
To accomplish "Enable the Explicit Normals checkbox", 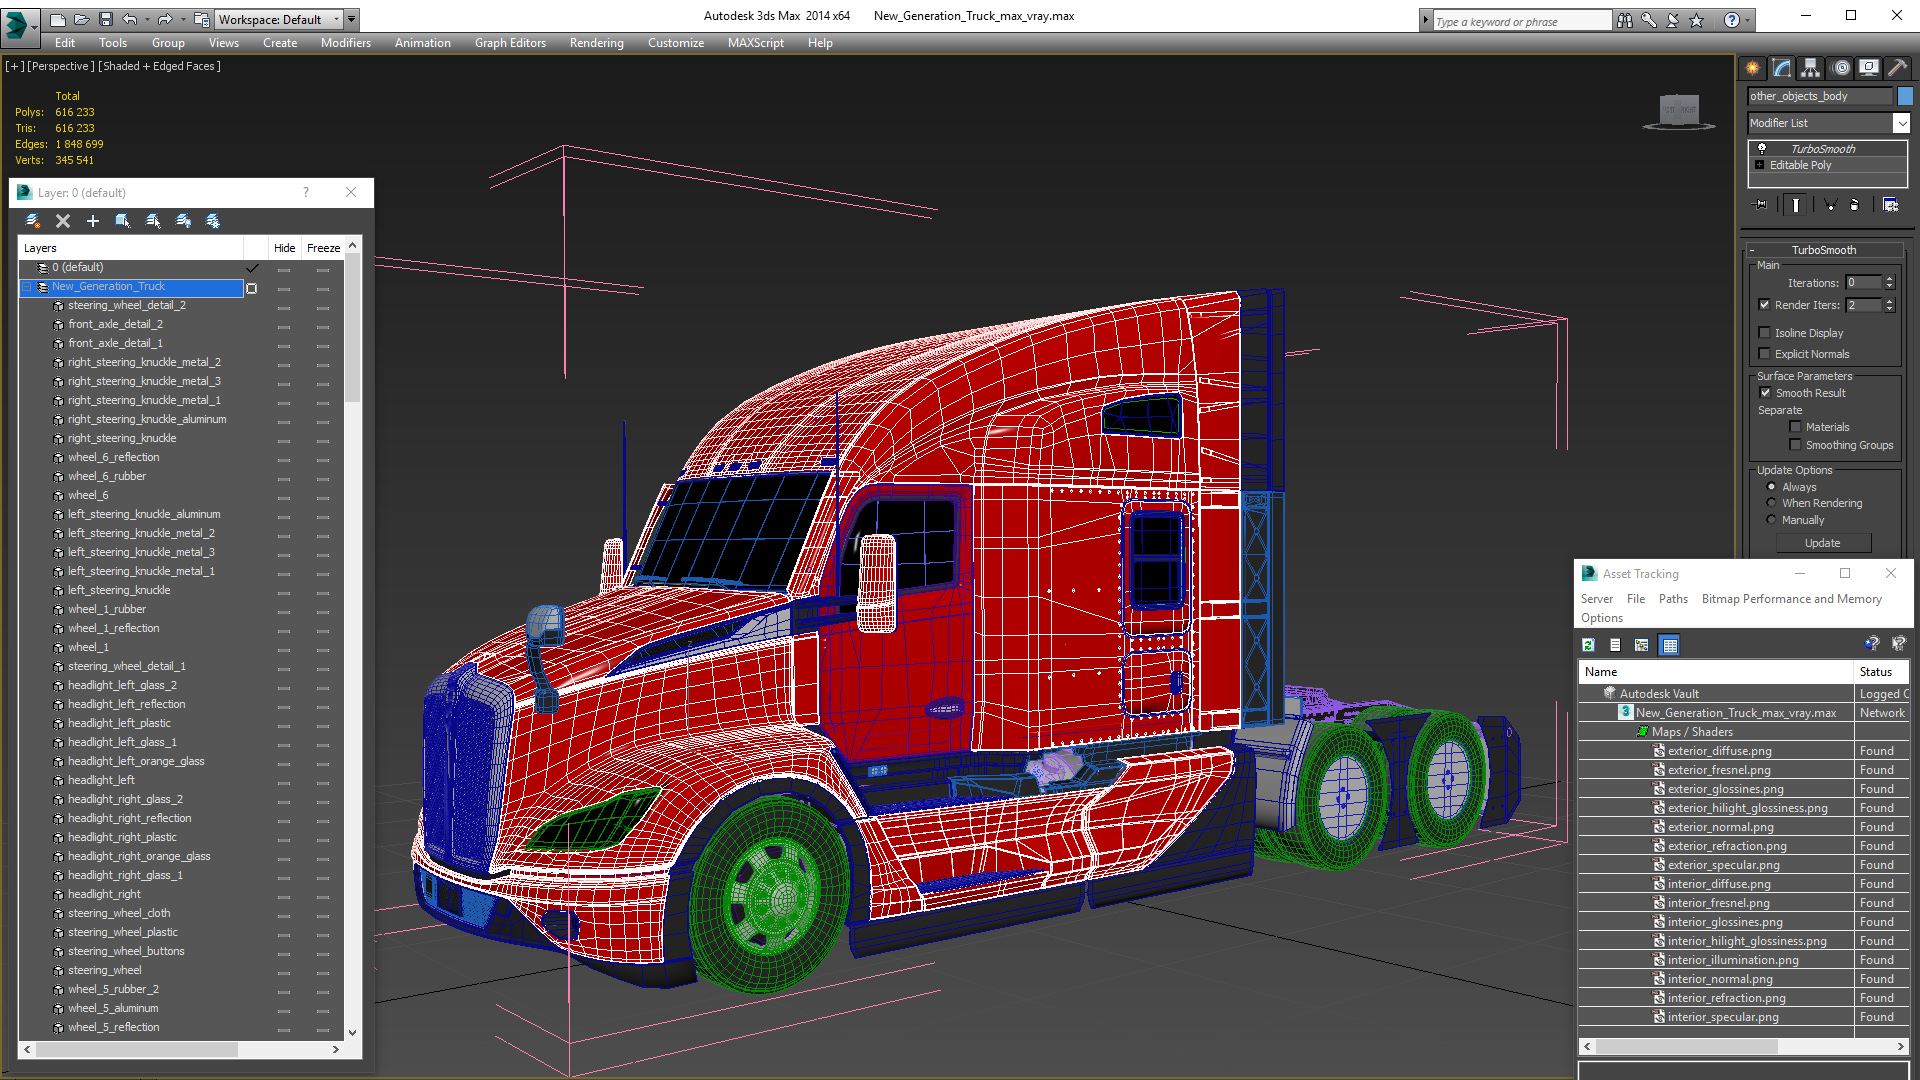I will point(1764,354).
